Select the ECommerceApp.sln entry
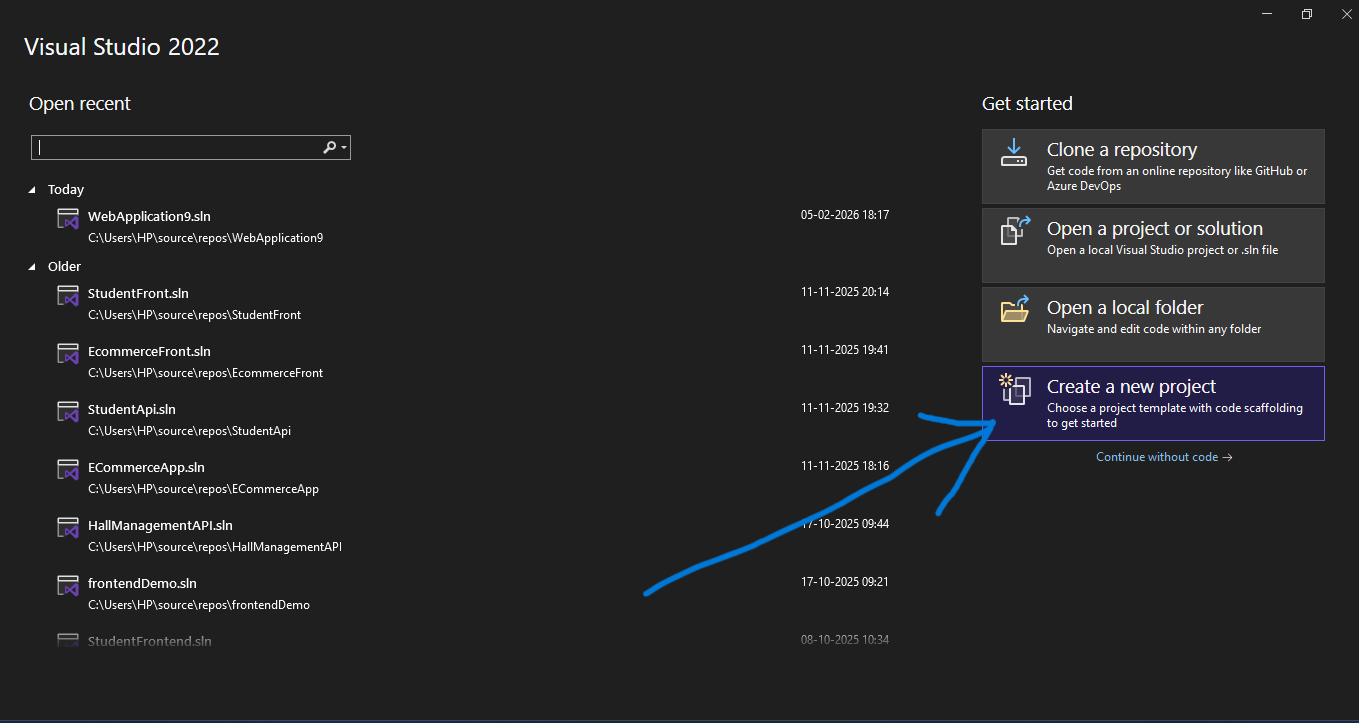This screenshot has width=1359, height=723. pyautogui.click(x=146, y=467)
